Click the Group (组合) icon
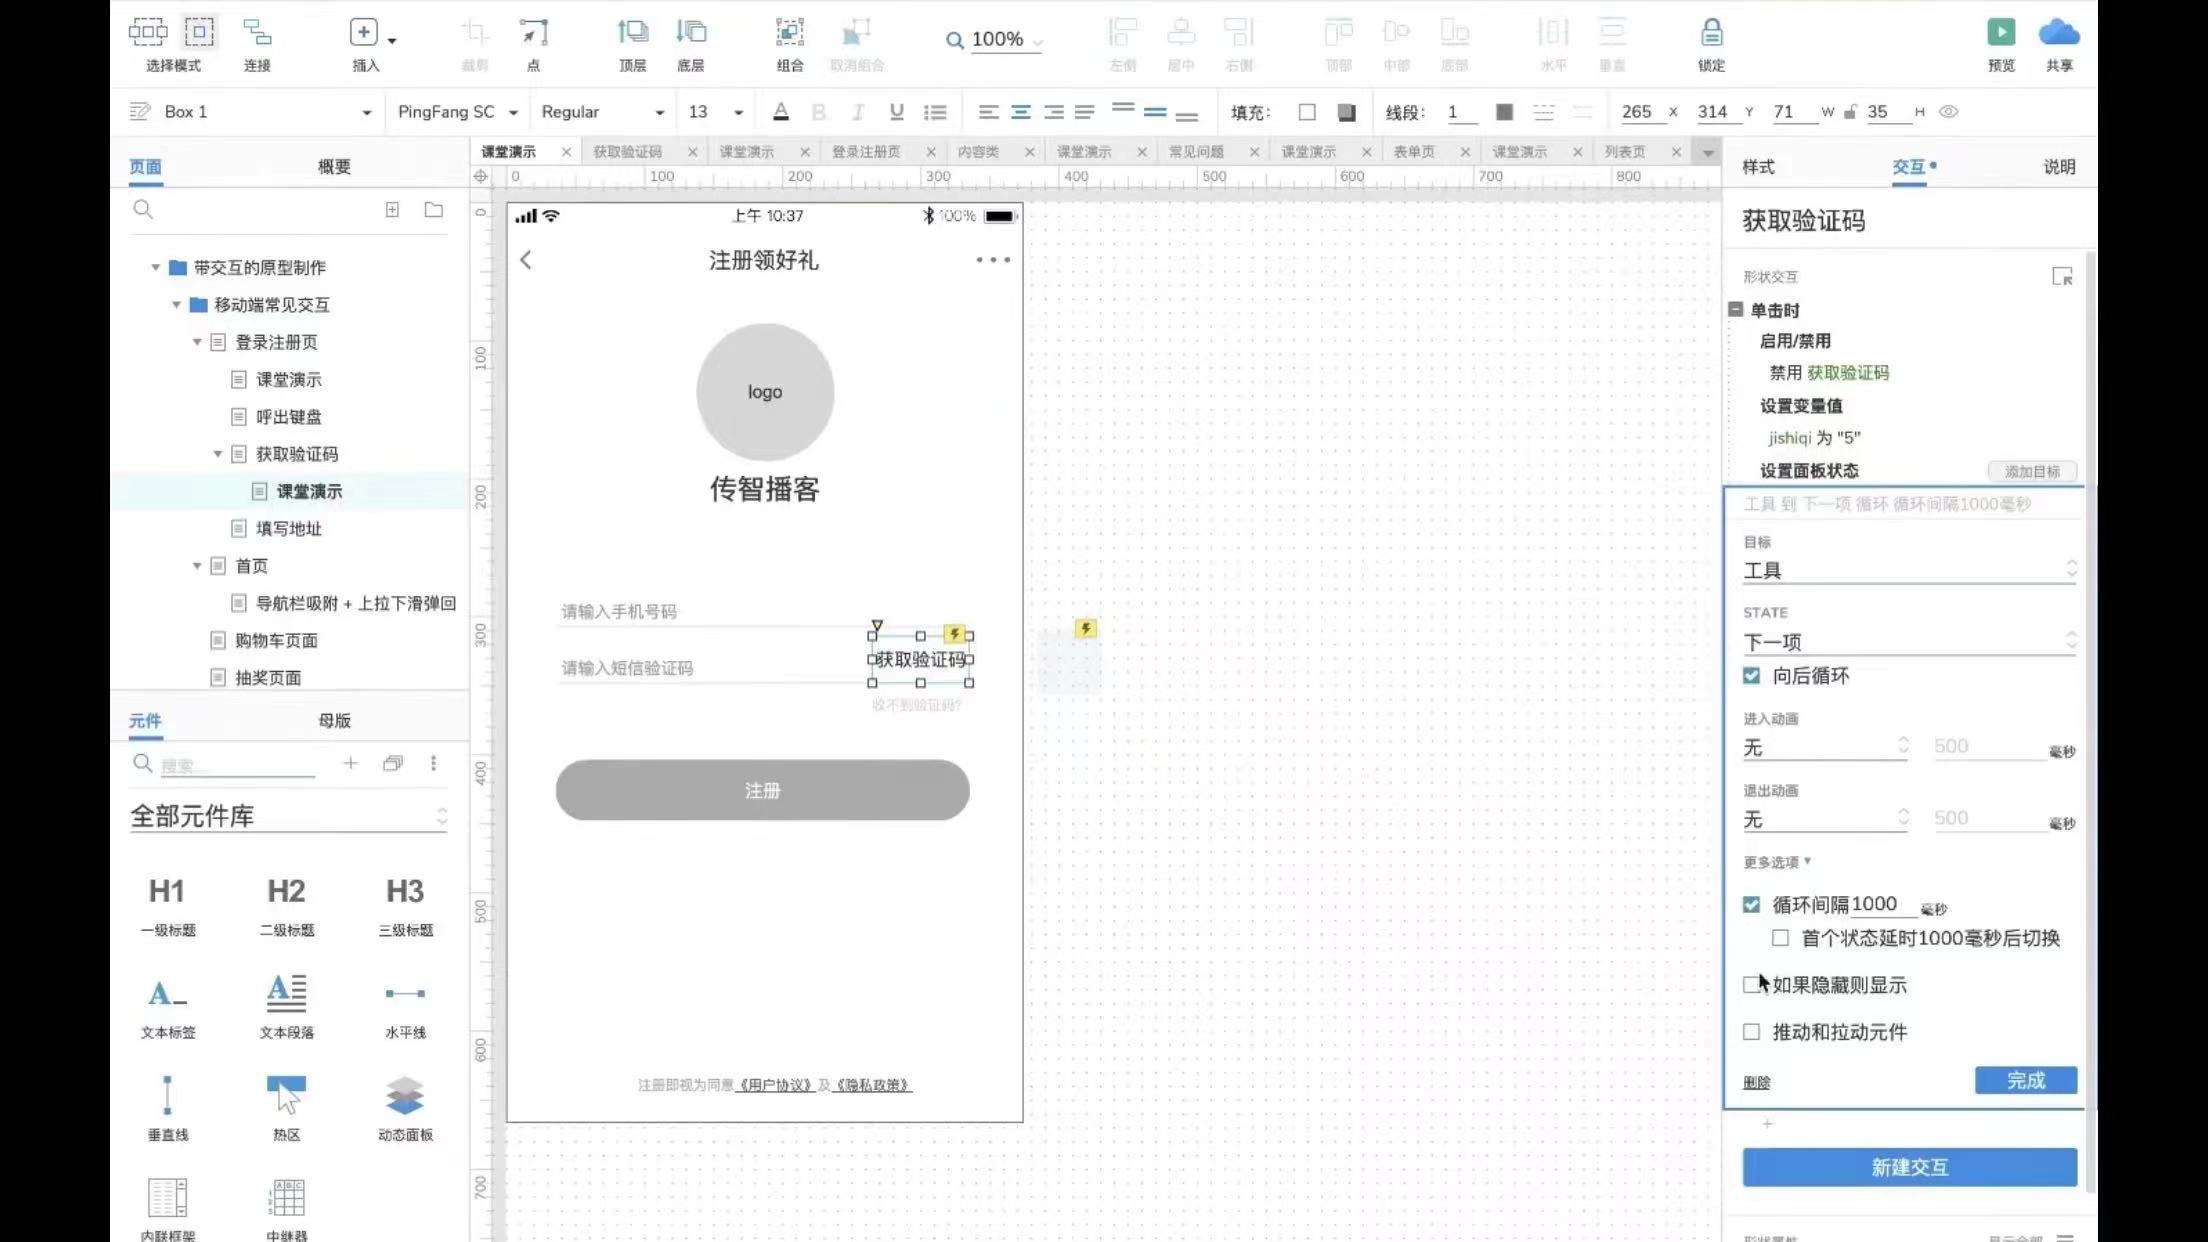 click(x=789, y=33)
